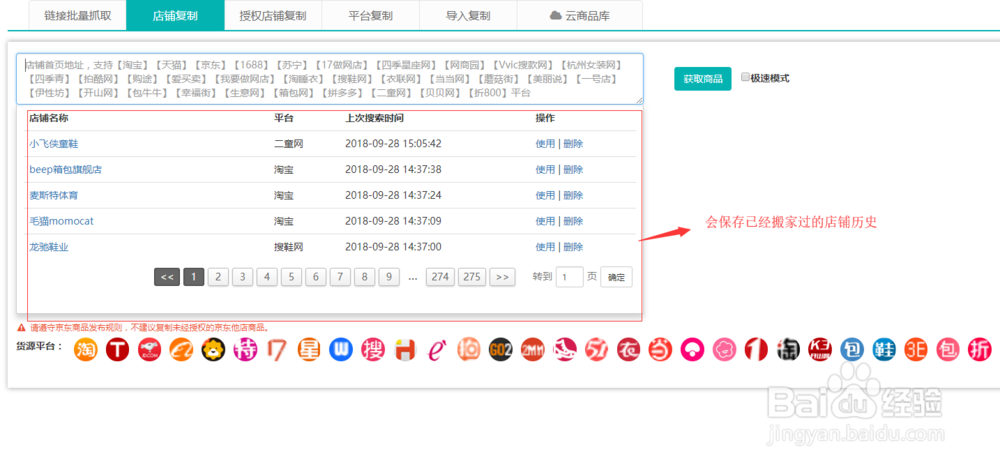Select the dark red Tmall T icon
Viewport: 1000px width, 468px height.
118,349
